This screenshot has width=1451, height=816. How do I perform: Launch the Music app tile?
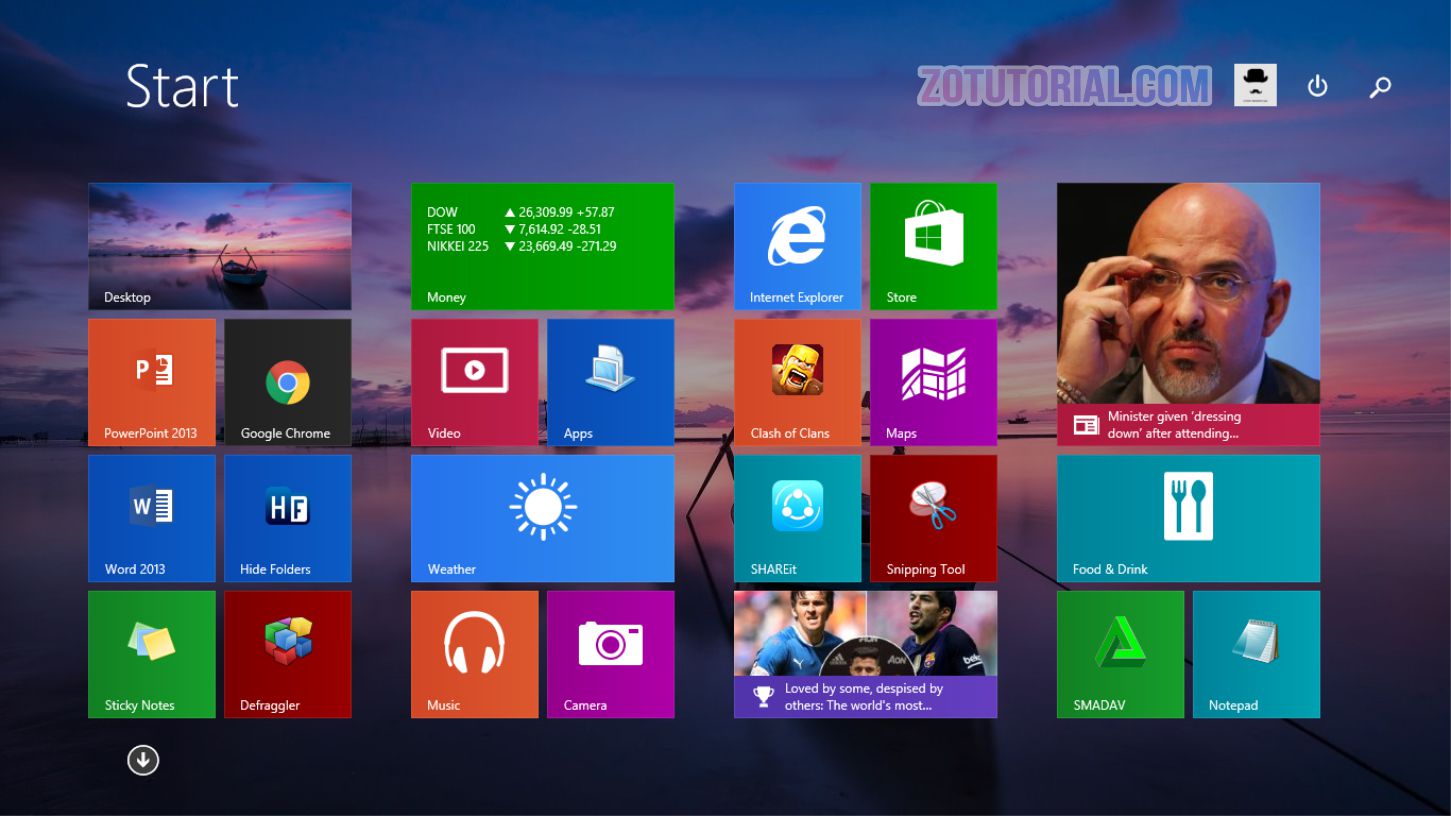pyautogui.click(x=475, y=654)
